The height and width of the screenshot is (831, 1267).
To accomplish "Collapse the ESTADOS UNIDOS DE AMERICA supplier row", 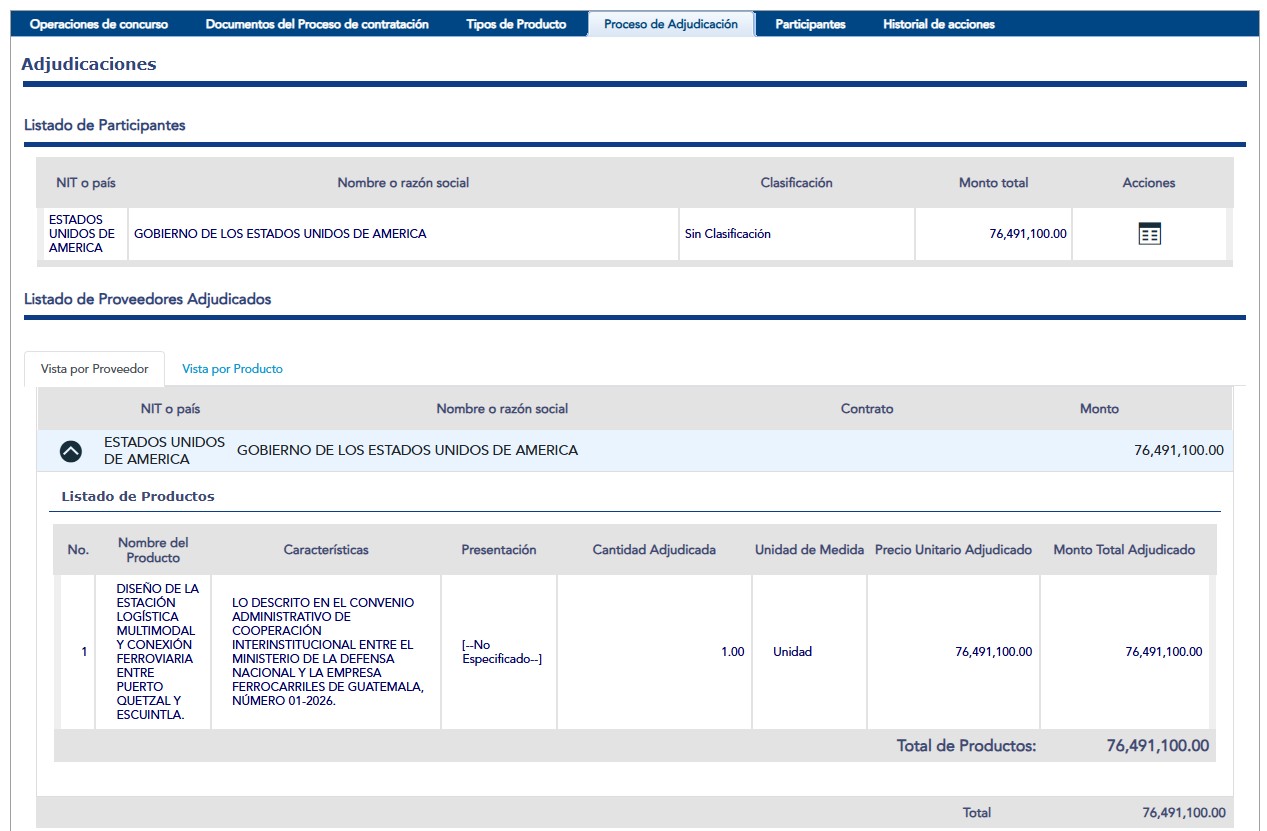I will [70, 451].
